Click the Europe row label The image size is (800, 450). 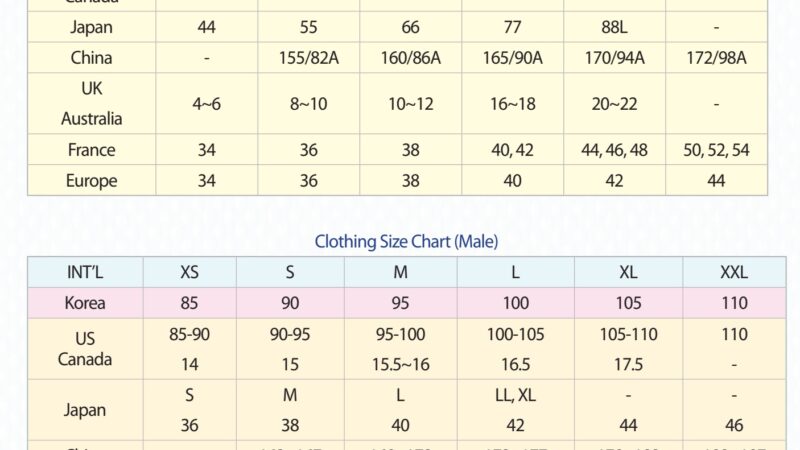click(92, 181)
